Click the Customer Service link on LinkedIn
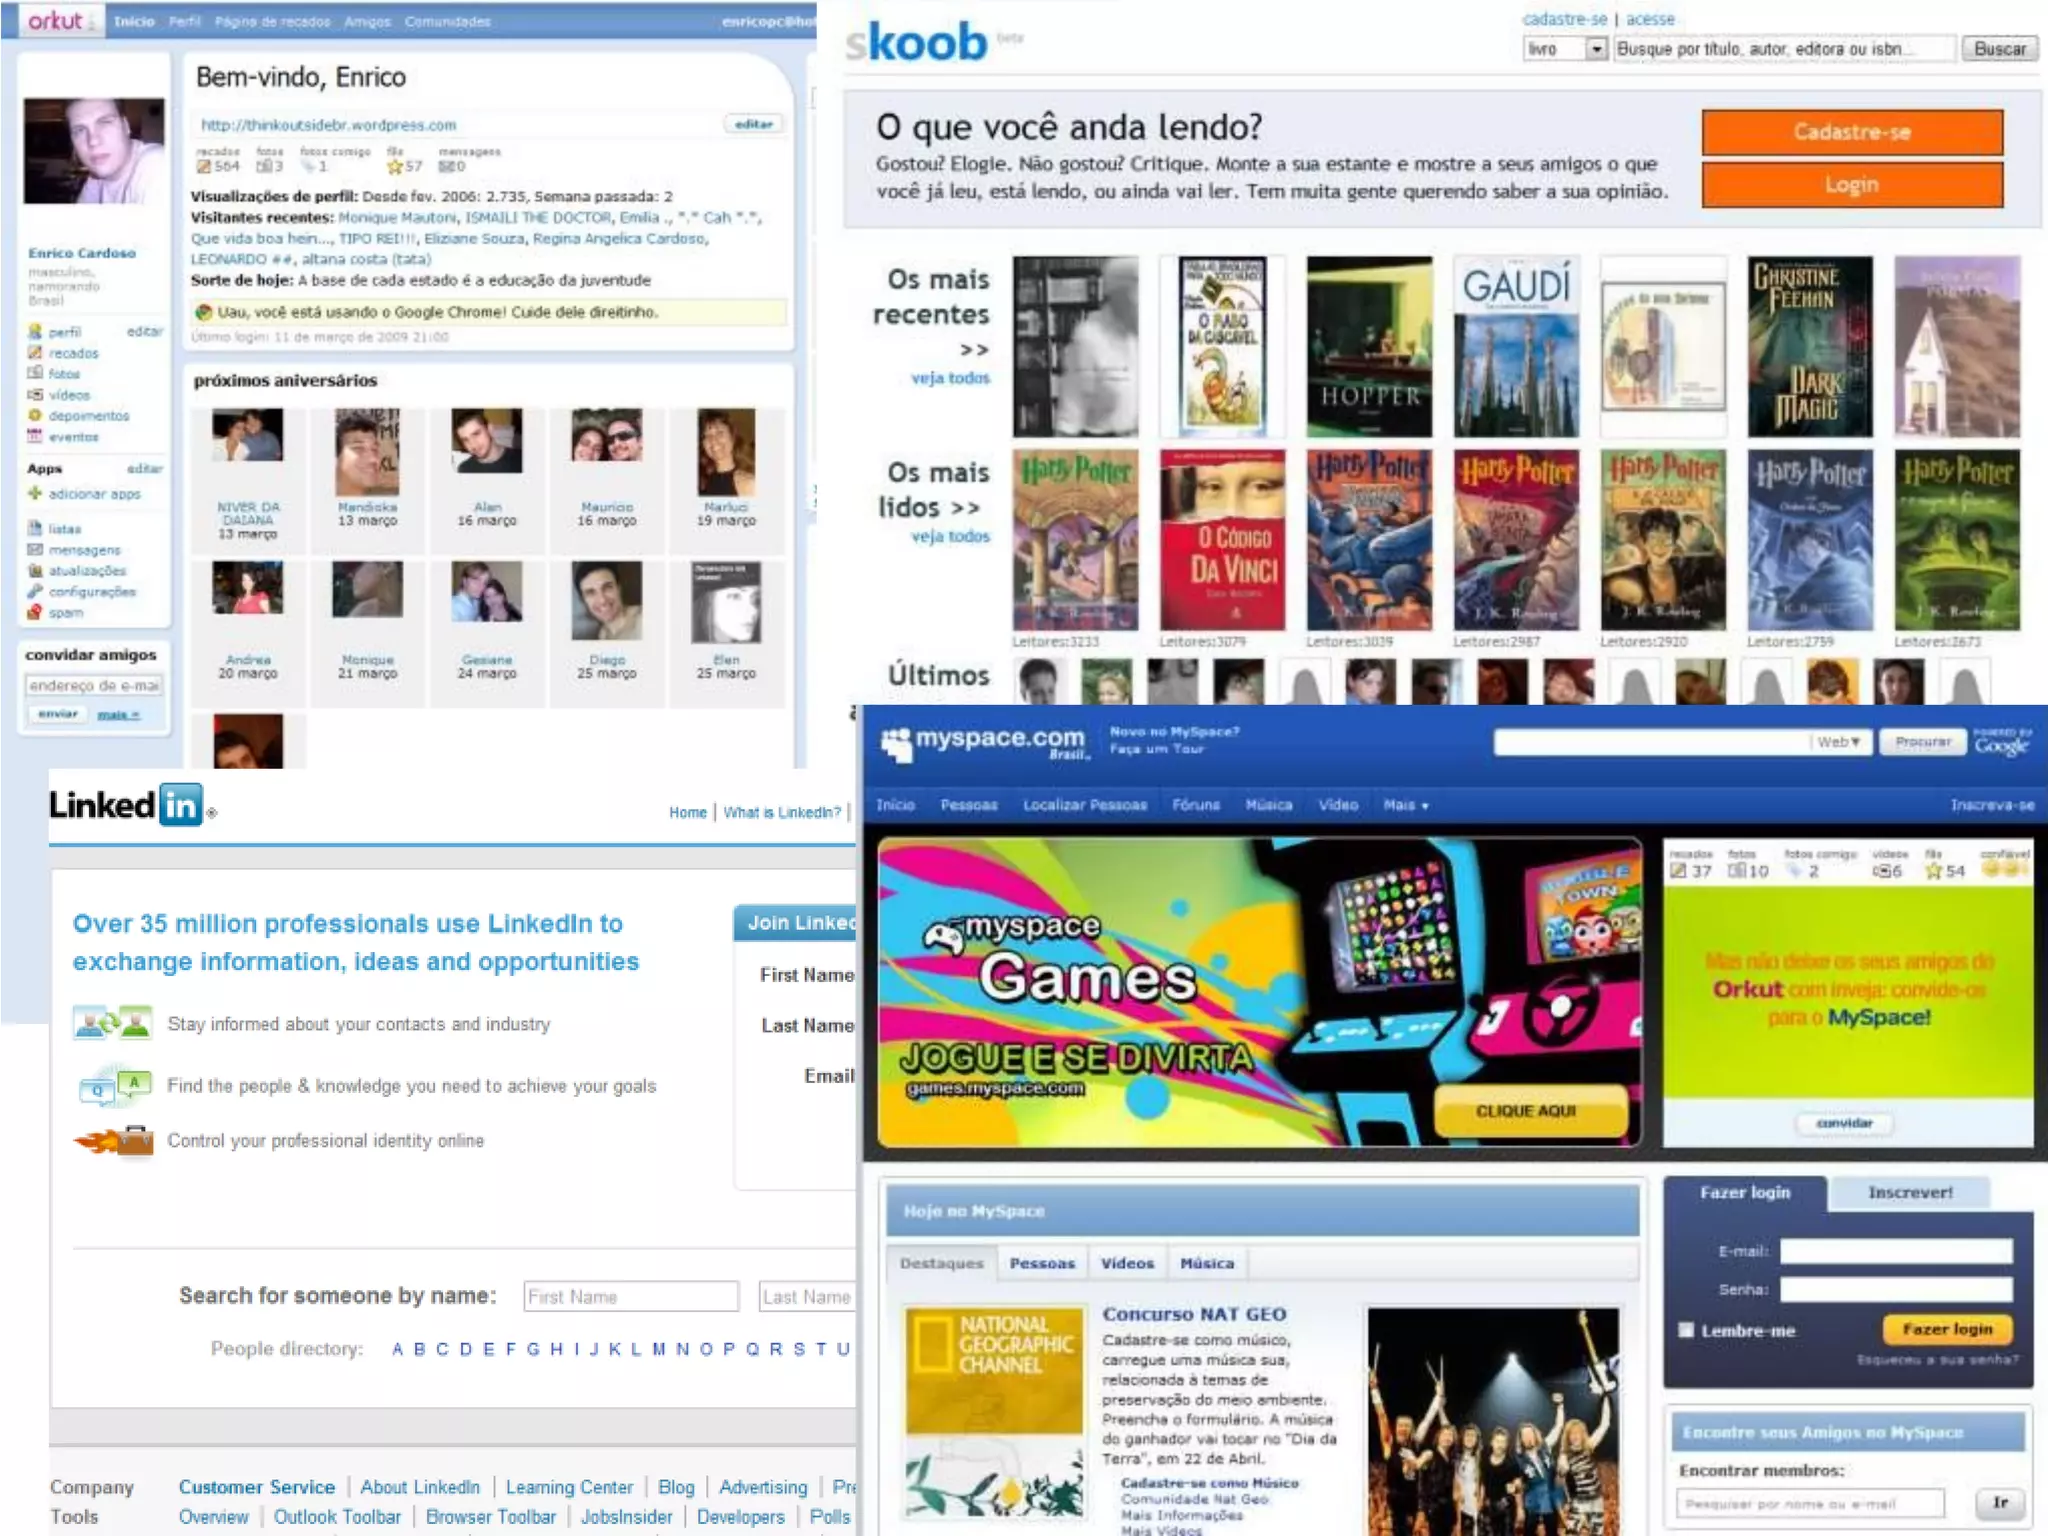Screen dimensions: 2048x1536 (256, 1487)
